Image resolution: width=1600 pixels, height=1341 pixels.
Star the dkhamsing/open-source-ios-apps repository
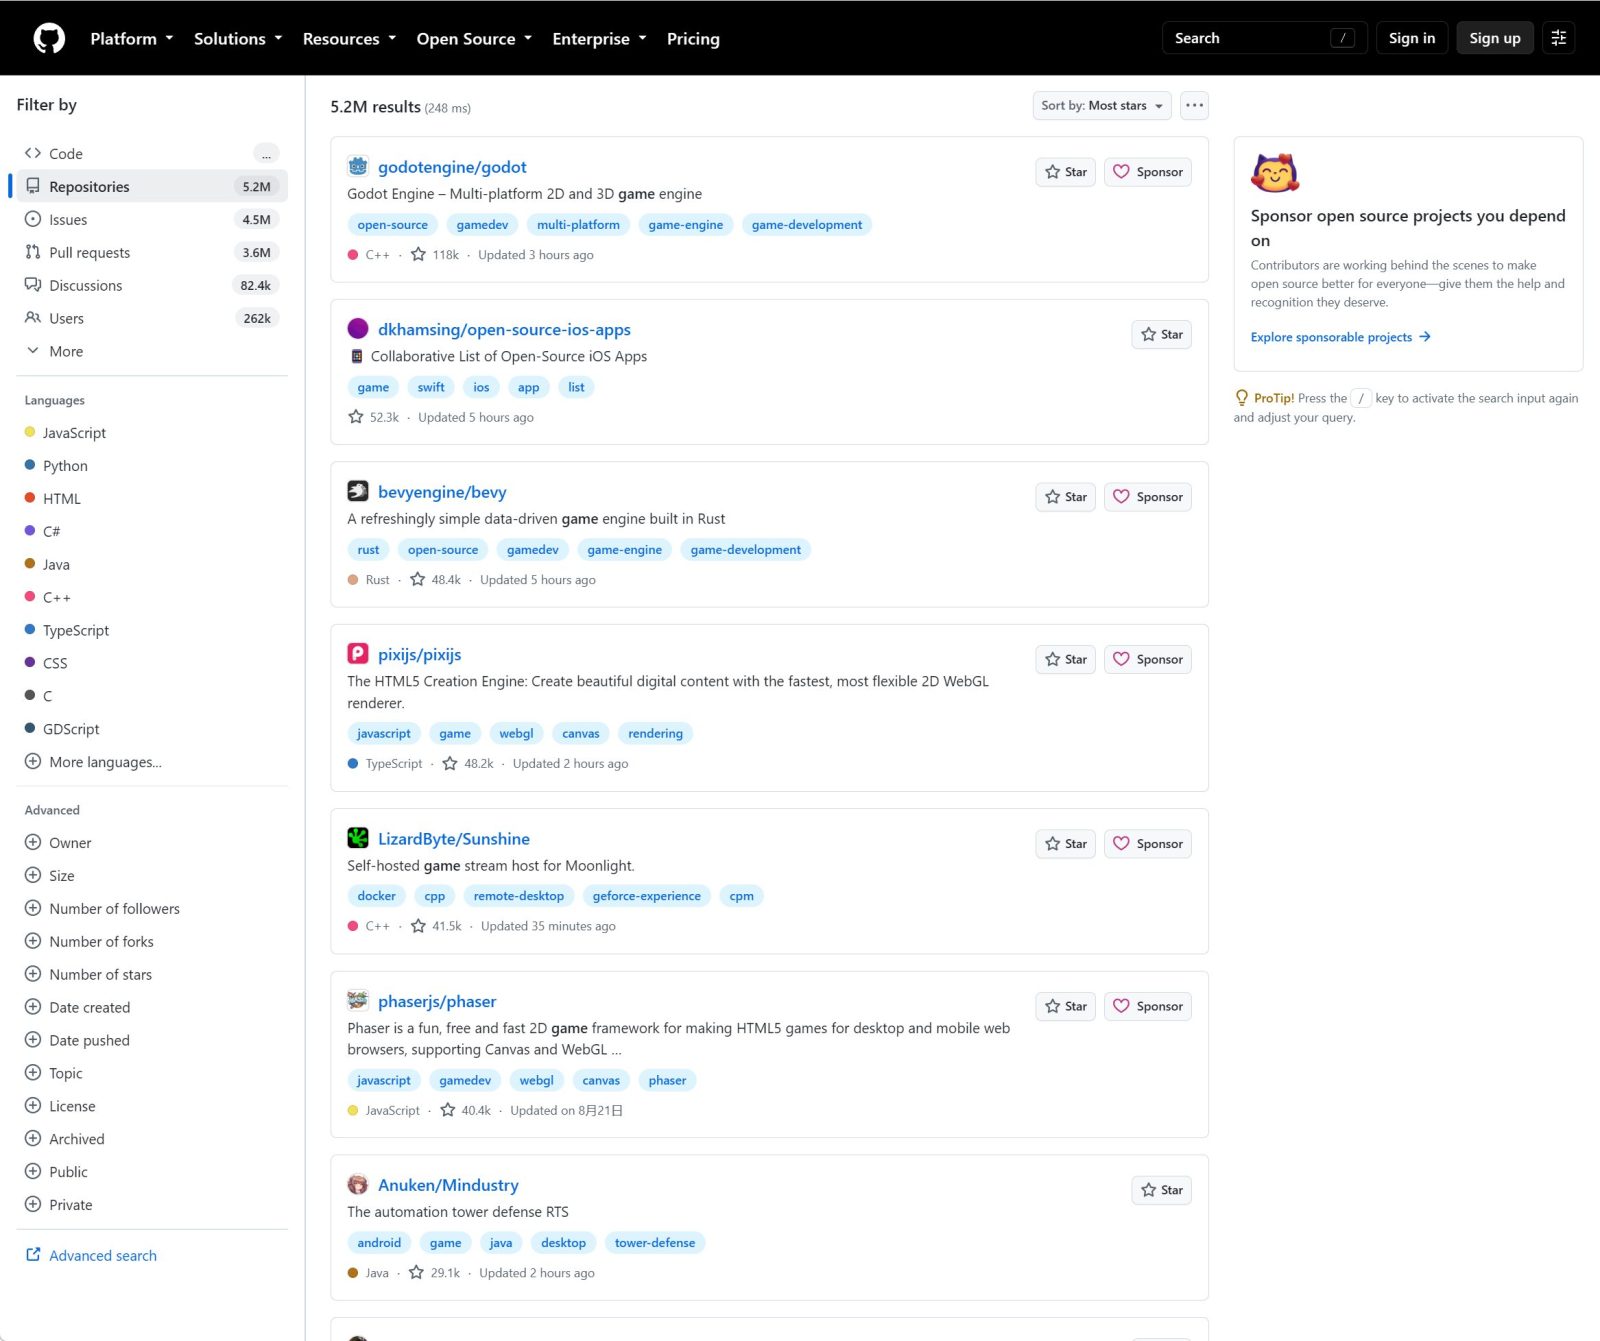(1161, 334)
